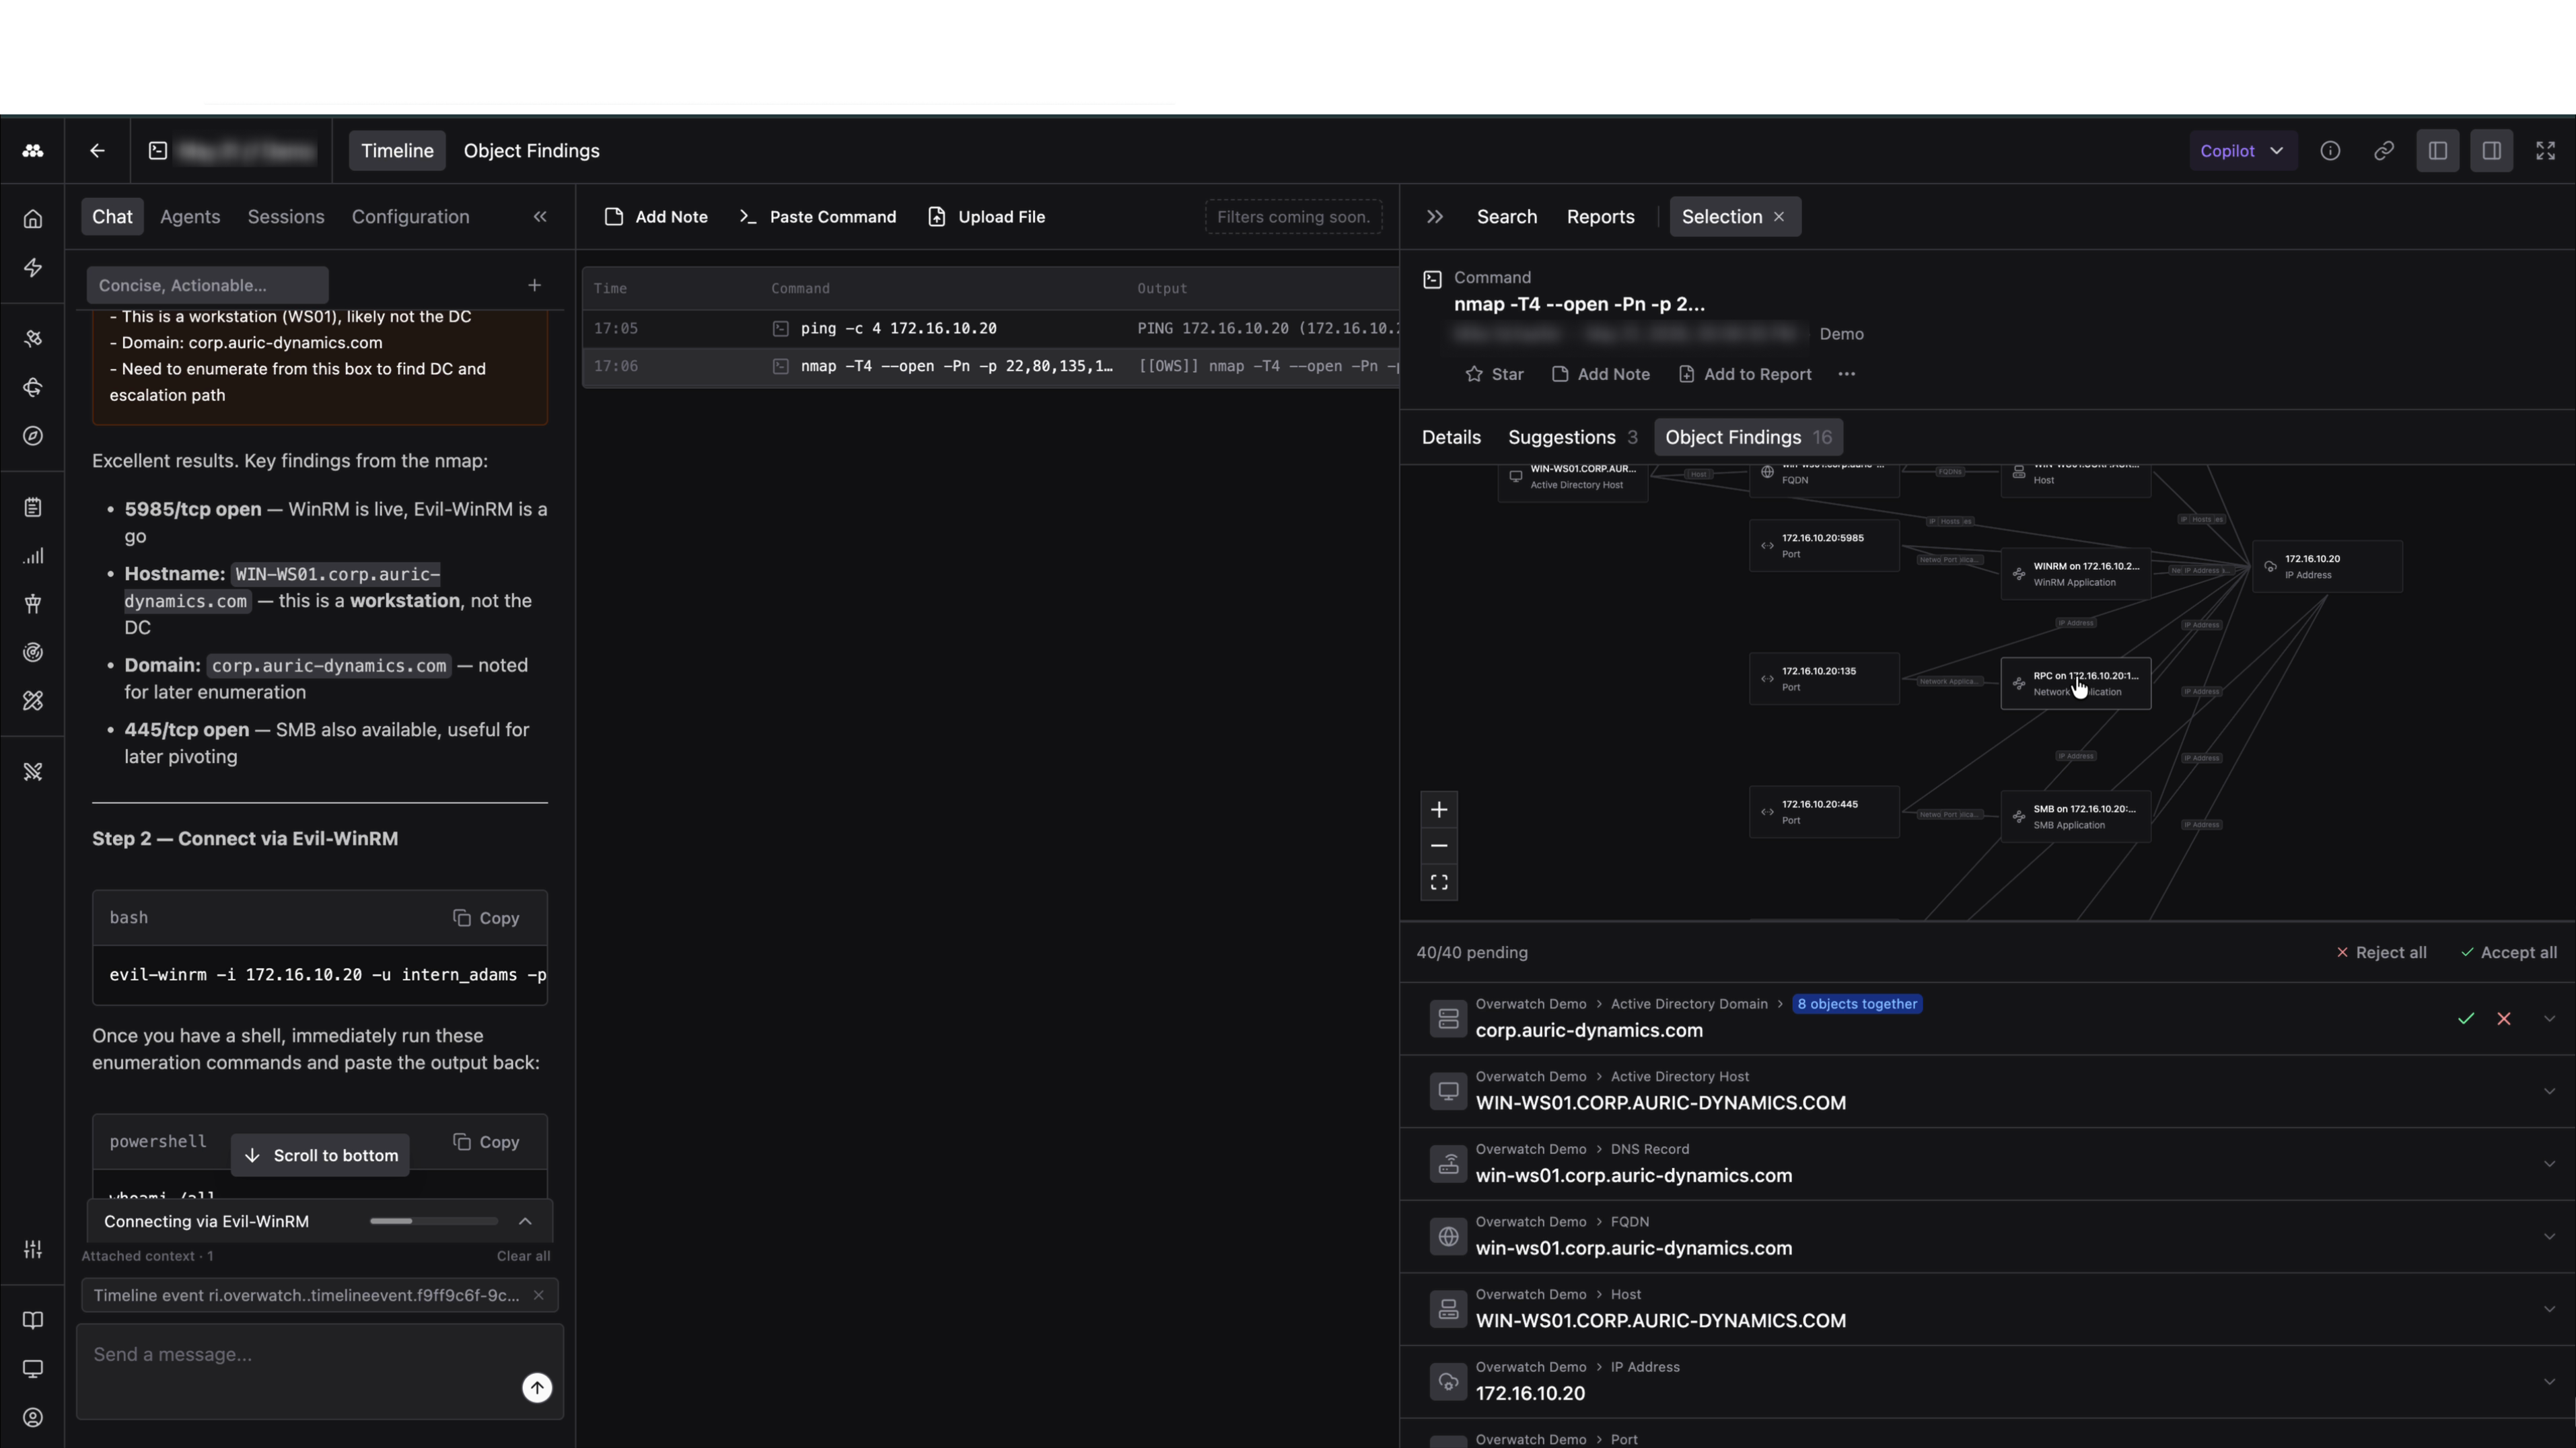Expand the FQDN finding row chevron
The width and height of the screenshot is (2576, 1448).
coord(2549,1237)
